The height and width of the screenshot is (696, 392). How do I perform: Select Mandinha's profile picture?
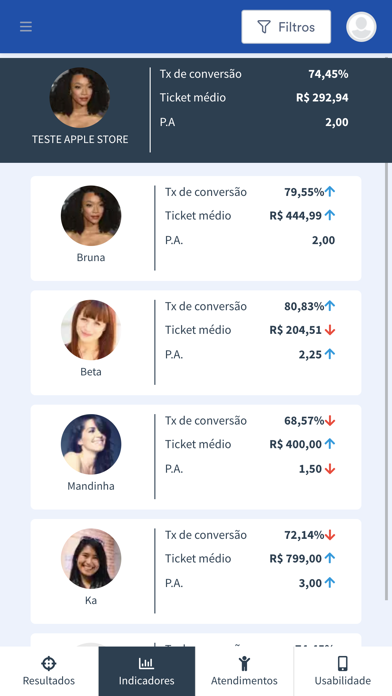click(x=91, y=444)
